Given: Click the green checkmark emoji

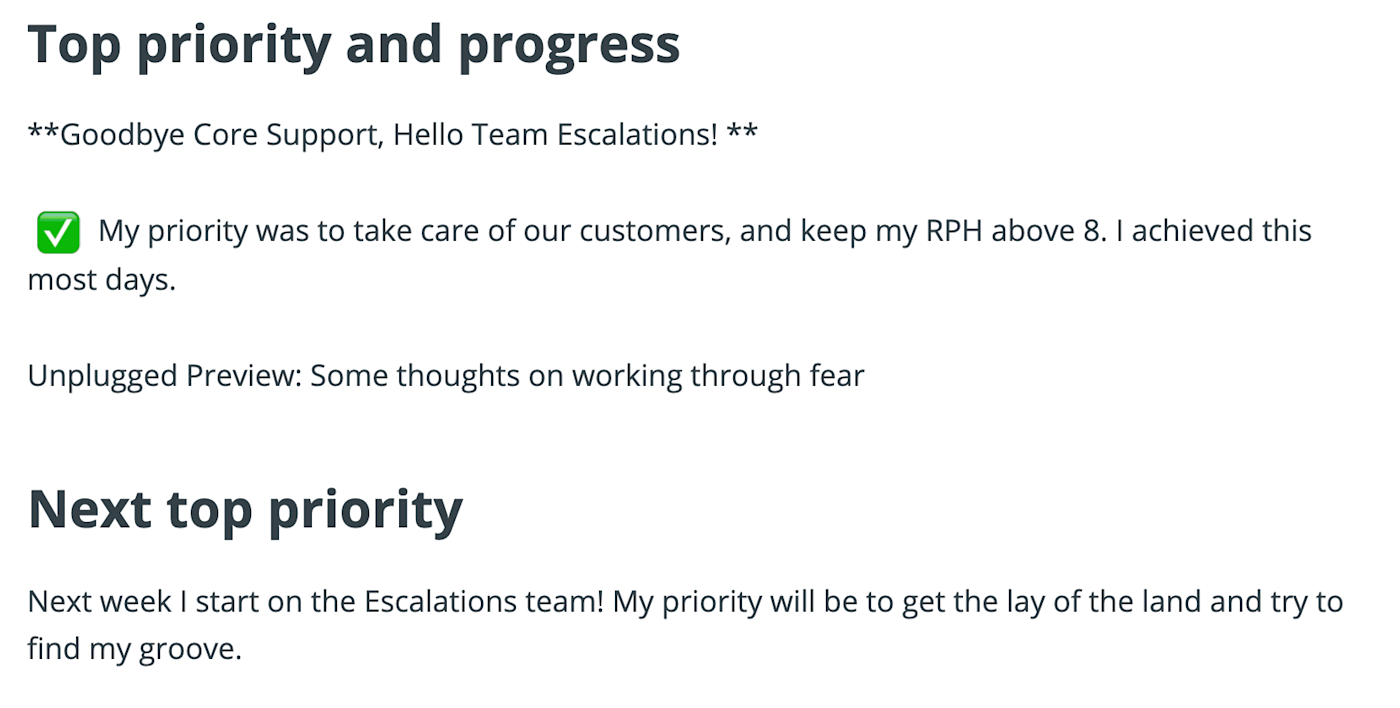Looking at the screenshot, I should (58, 233).
